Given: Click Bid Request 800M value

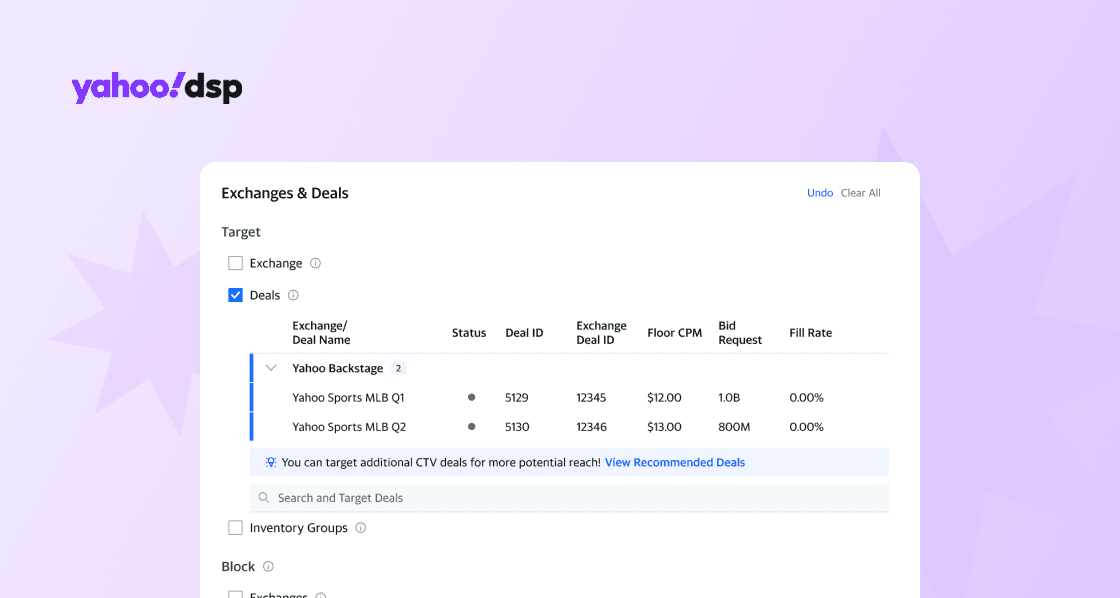Looking at the screenshot, I should [734, 427].
